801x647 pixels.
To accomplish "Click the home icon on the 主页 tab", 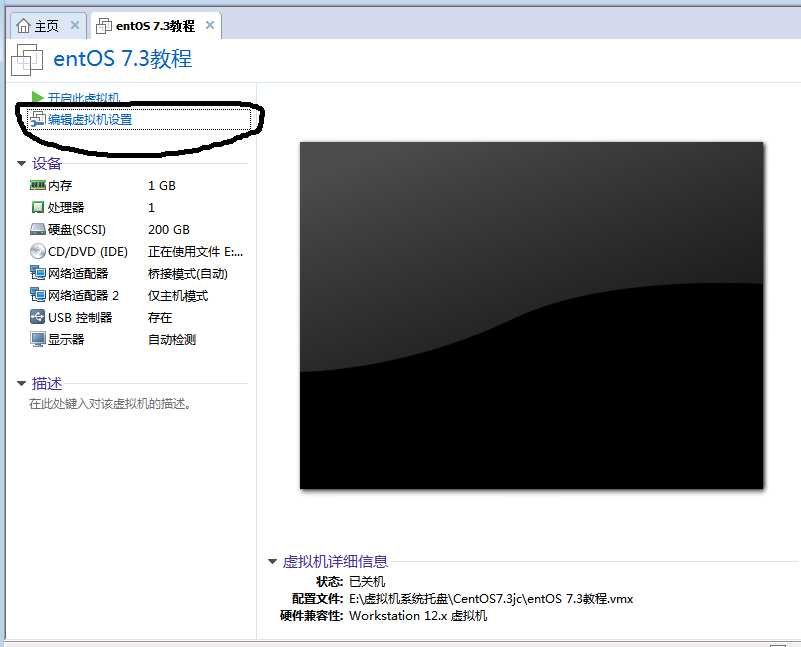I will click(23, 25).
